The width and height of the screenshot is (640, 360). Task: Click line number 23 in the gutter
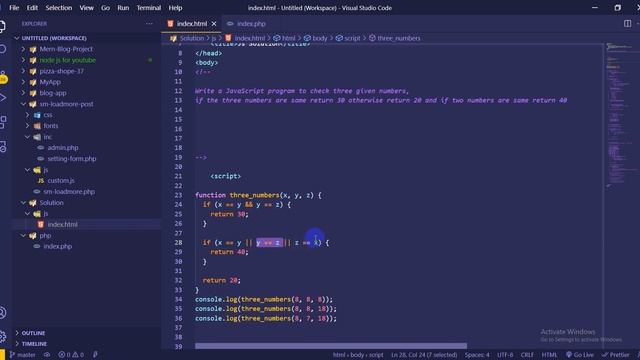point(178,195)
